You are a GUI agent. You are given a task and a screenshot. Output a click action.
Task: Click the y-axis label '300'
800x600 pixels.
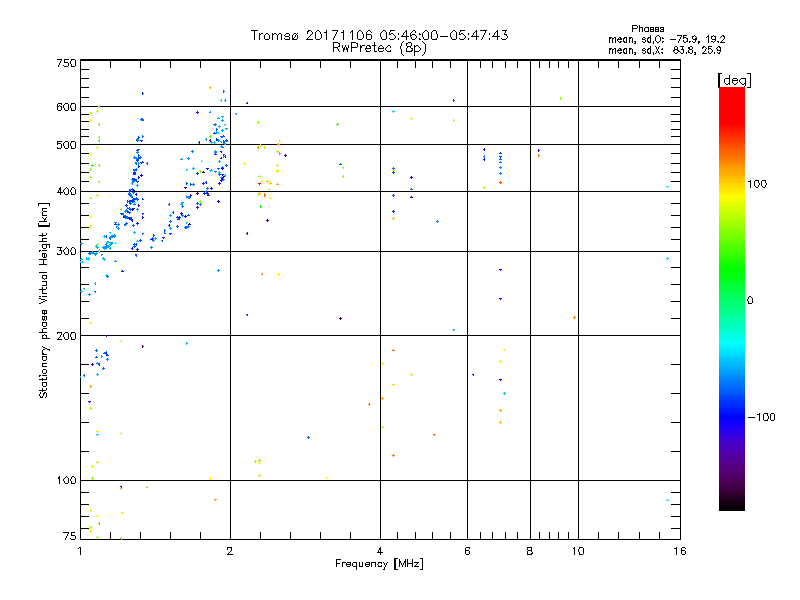(x=66, y=251)
